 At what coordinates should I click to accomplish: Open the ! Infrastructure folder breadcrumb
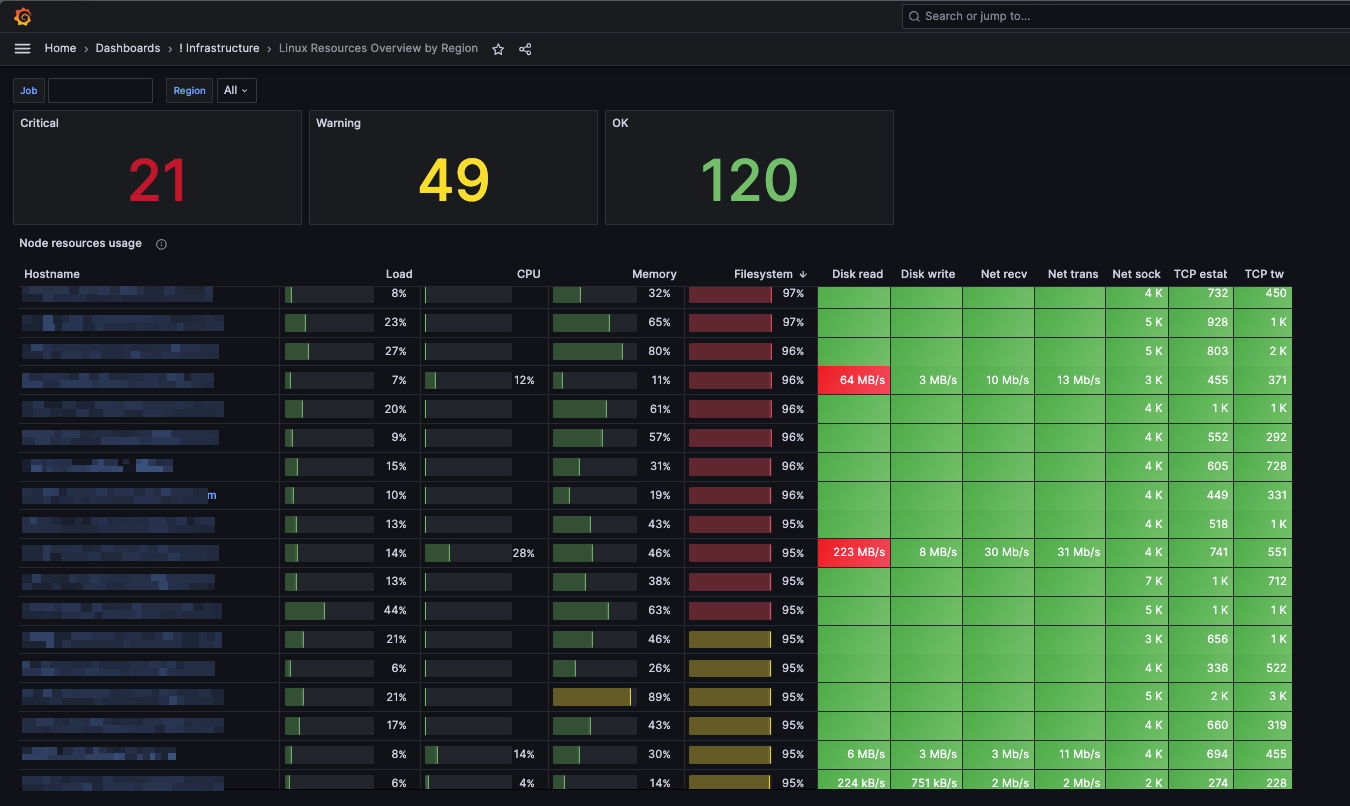pyautogui.click(x=219, y=48)
